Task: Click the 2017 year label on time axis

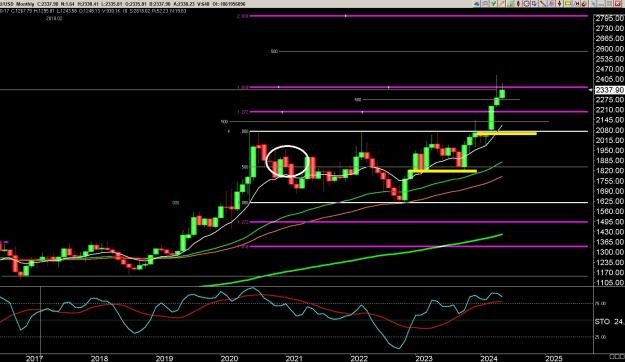Action: 34,358
